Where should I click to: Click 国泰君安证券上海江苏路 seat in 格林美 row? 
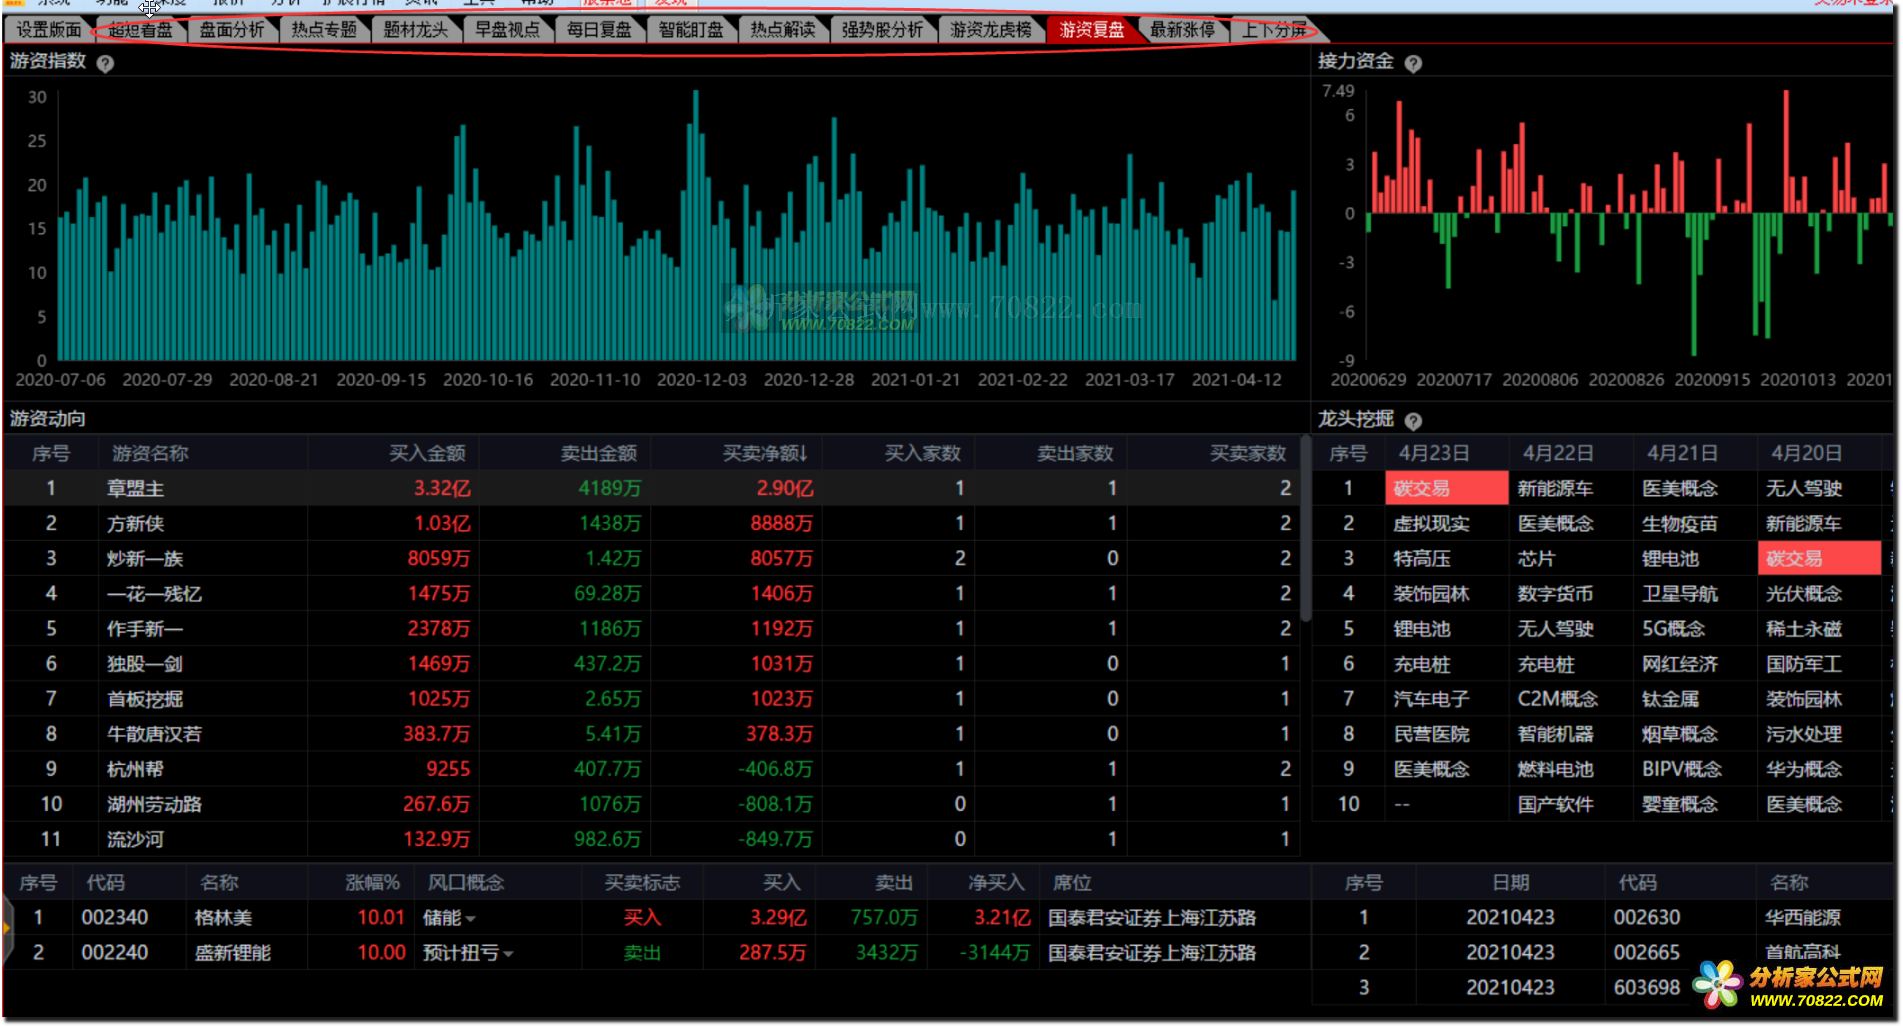pyautogui.click(x=1152, y=918)
